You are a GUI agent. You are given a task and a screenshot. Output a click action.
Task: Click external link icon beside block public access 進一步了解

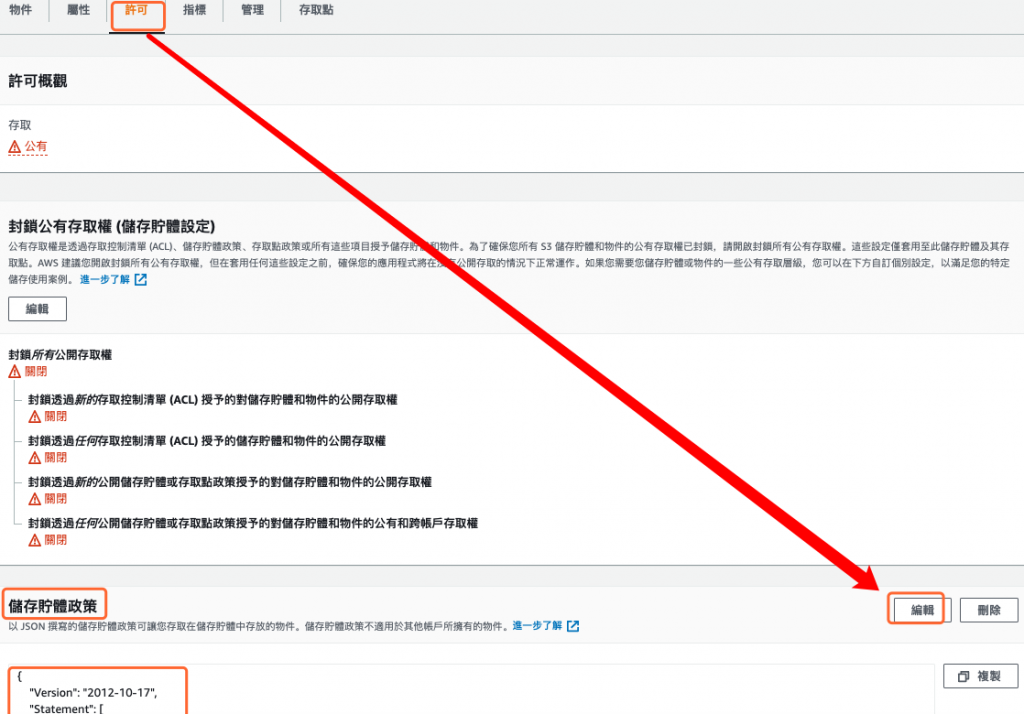(x=140, y=280)
